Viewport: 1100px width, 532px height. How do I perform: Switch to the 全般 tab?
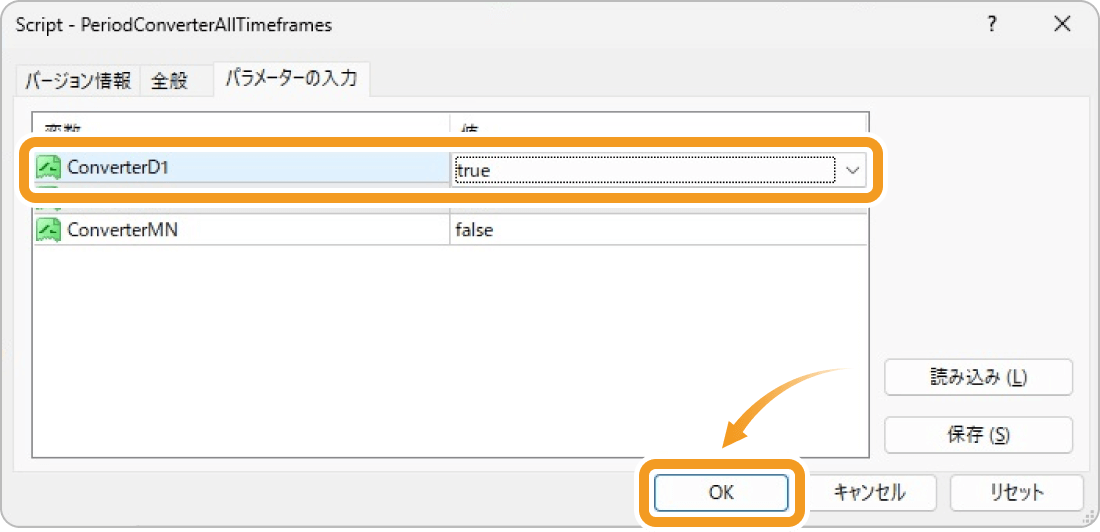click(x=170, y=81)
